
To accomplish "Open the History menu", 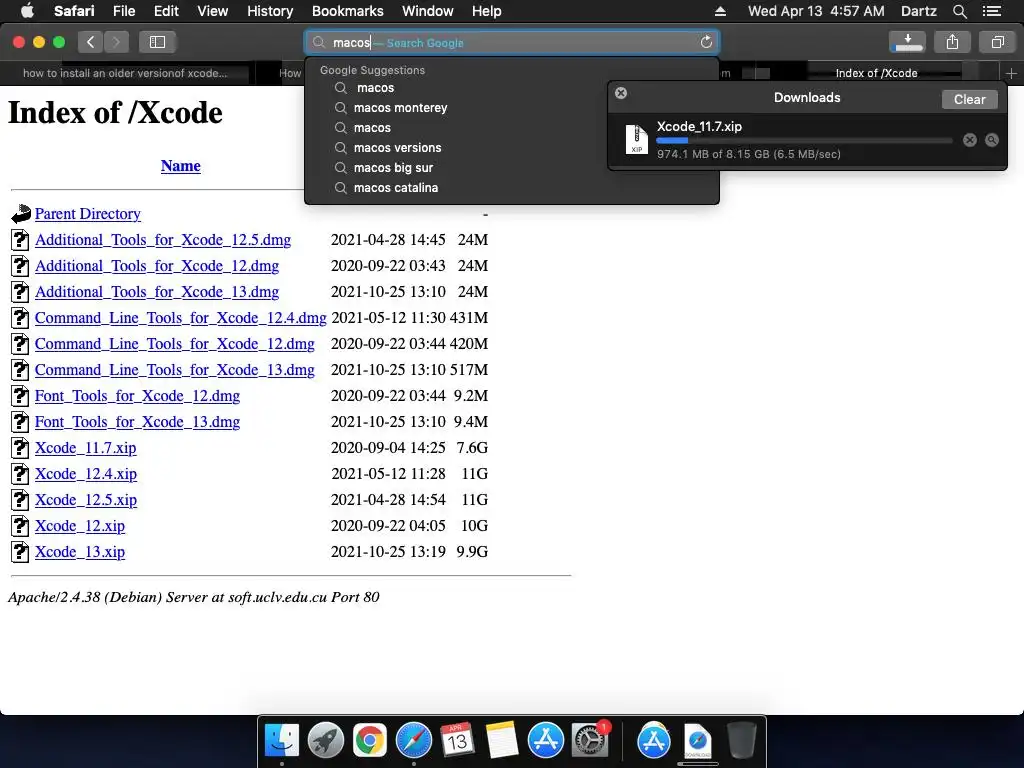I will point(270,11).
